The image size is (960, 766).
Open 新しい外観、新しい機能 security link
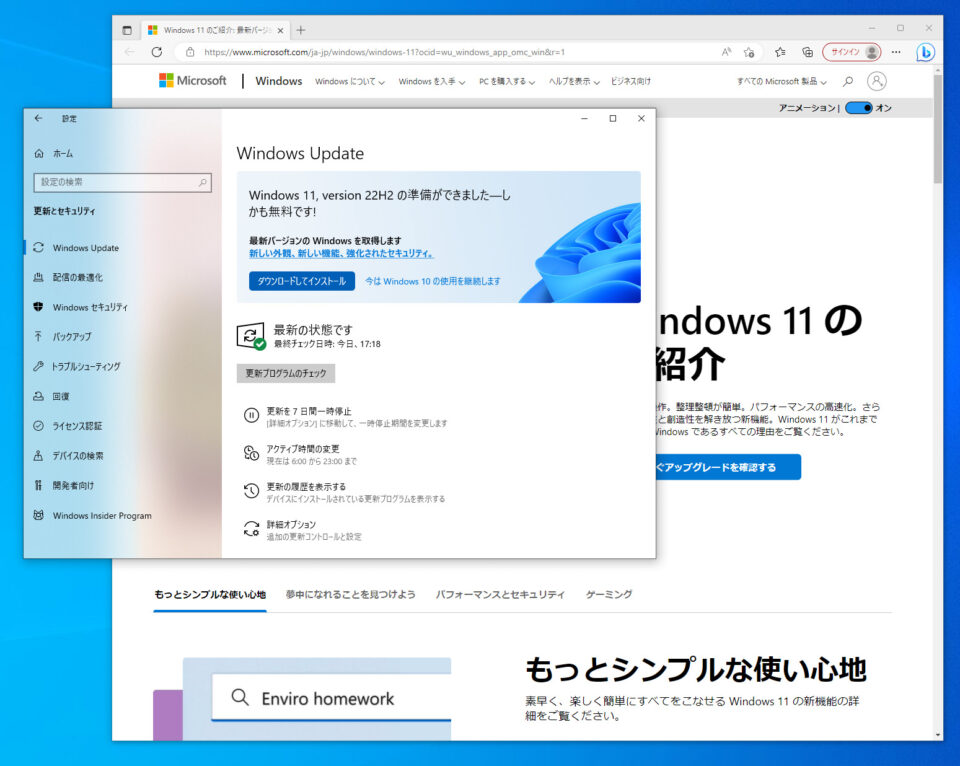pos(342,253)
